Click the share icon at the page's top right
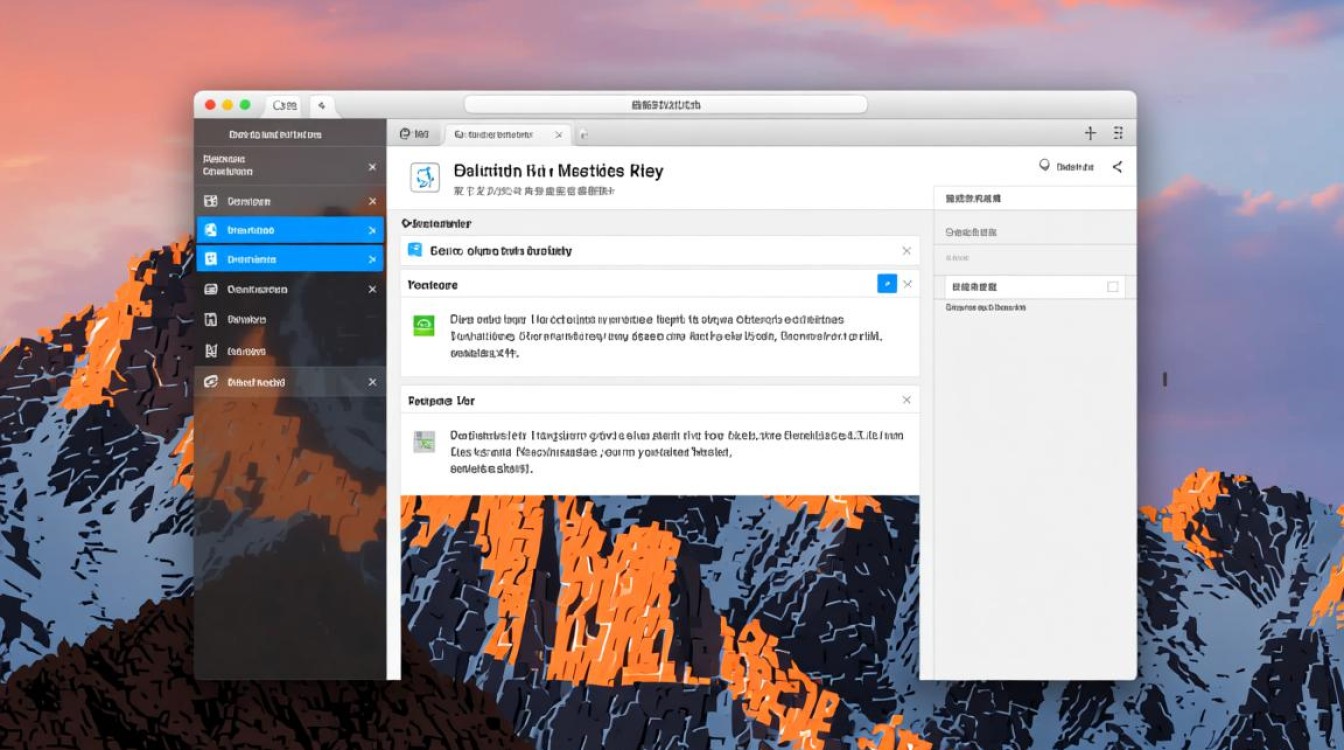 (1117, 167)
